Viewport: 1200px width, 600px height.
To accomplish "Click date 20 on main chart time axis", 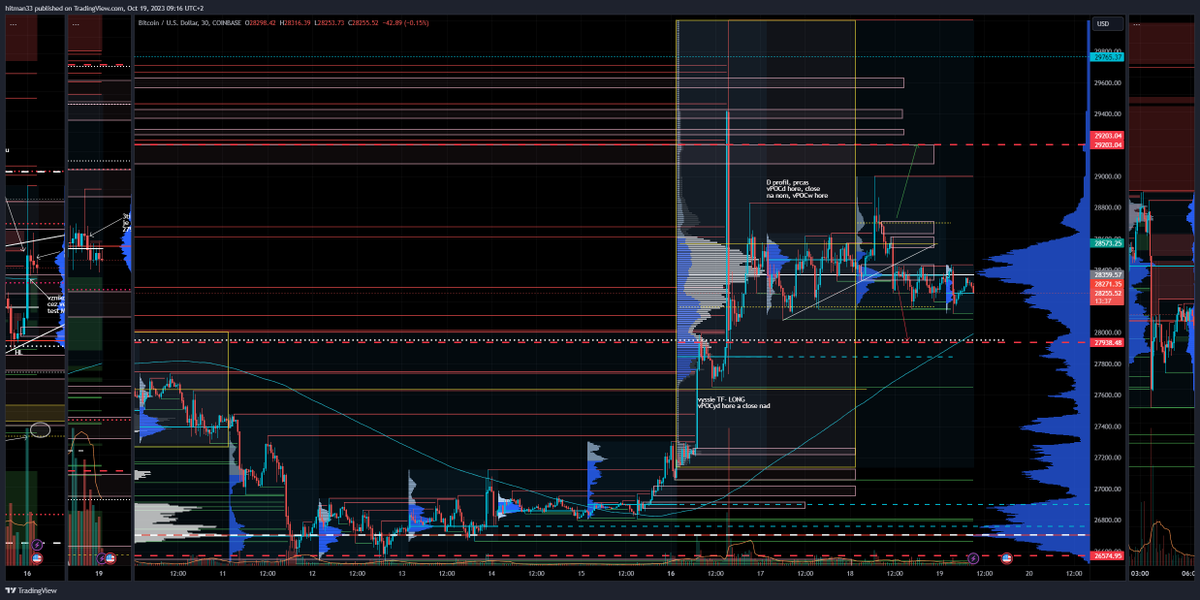I will [x=1028, y=574].
